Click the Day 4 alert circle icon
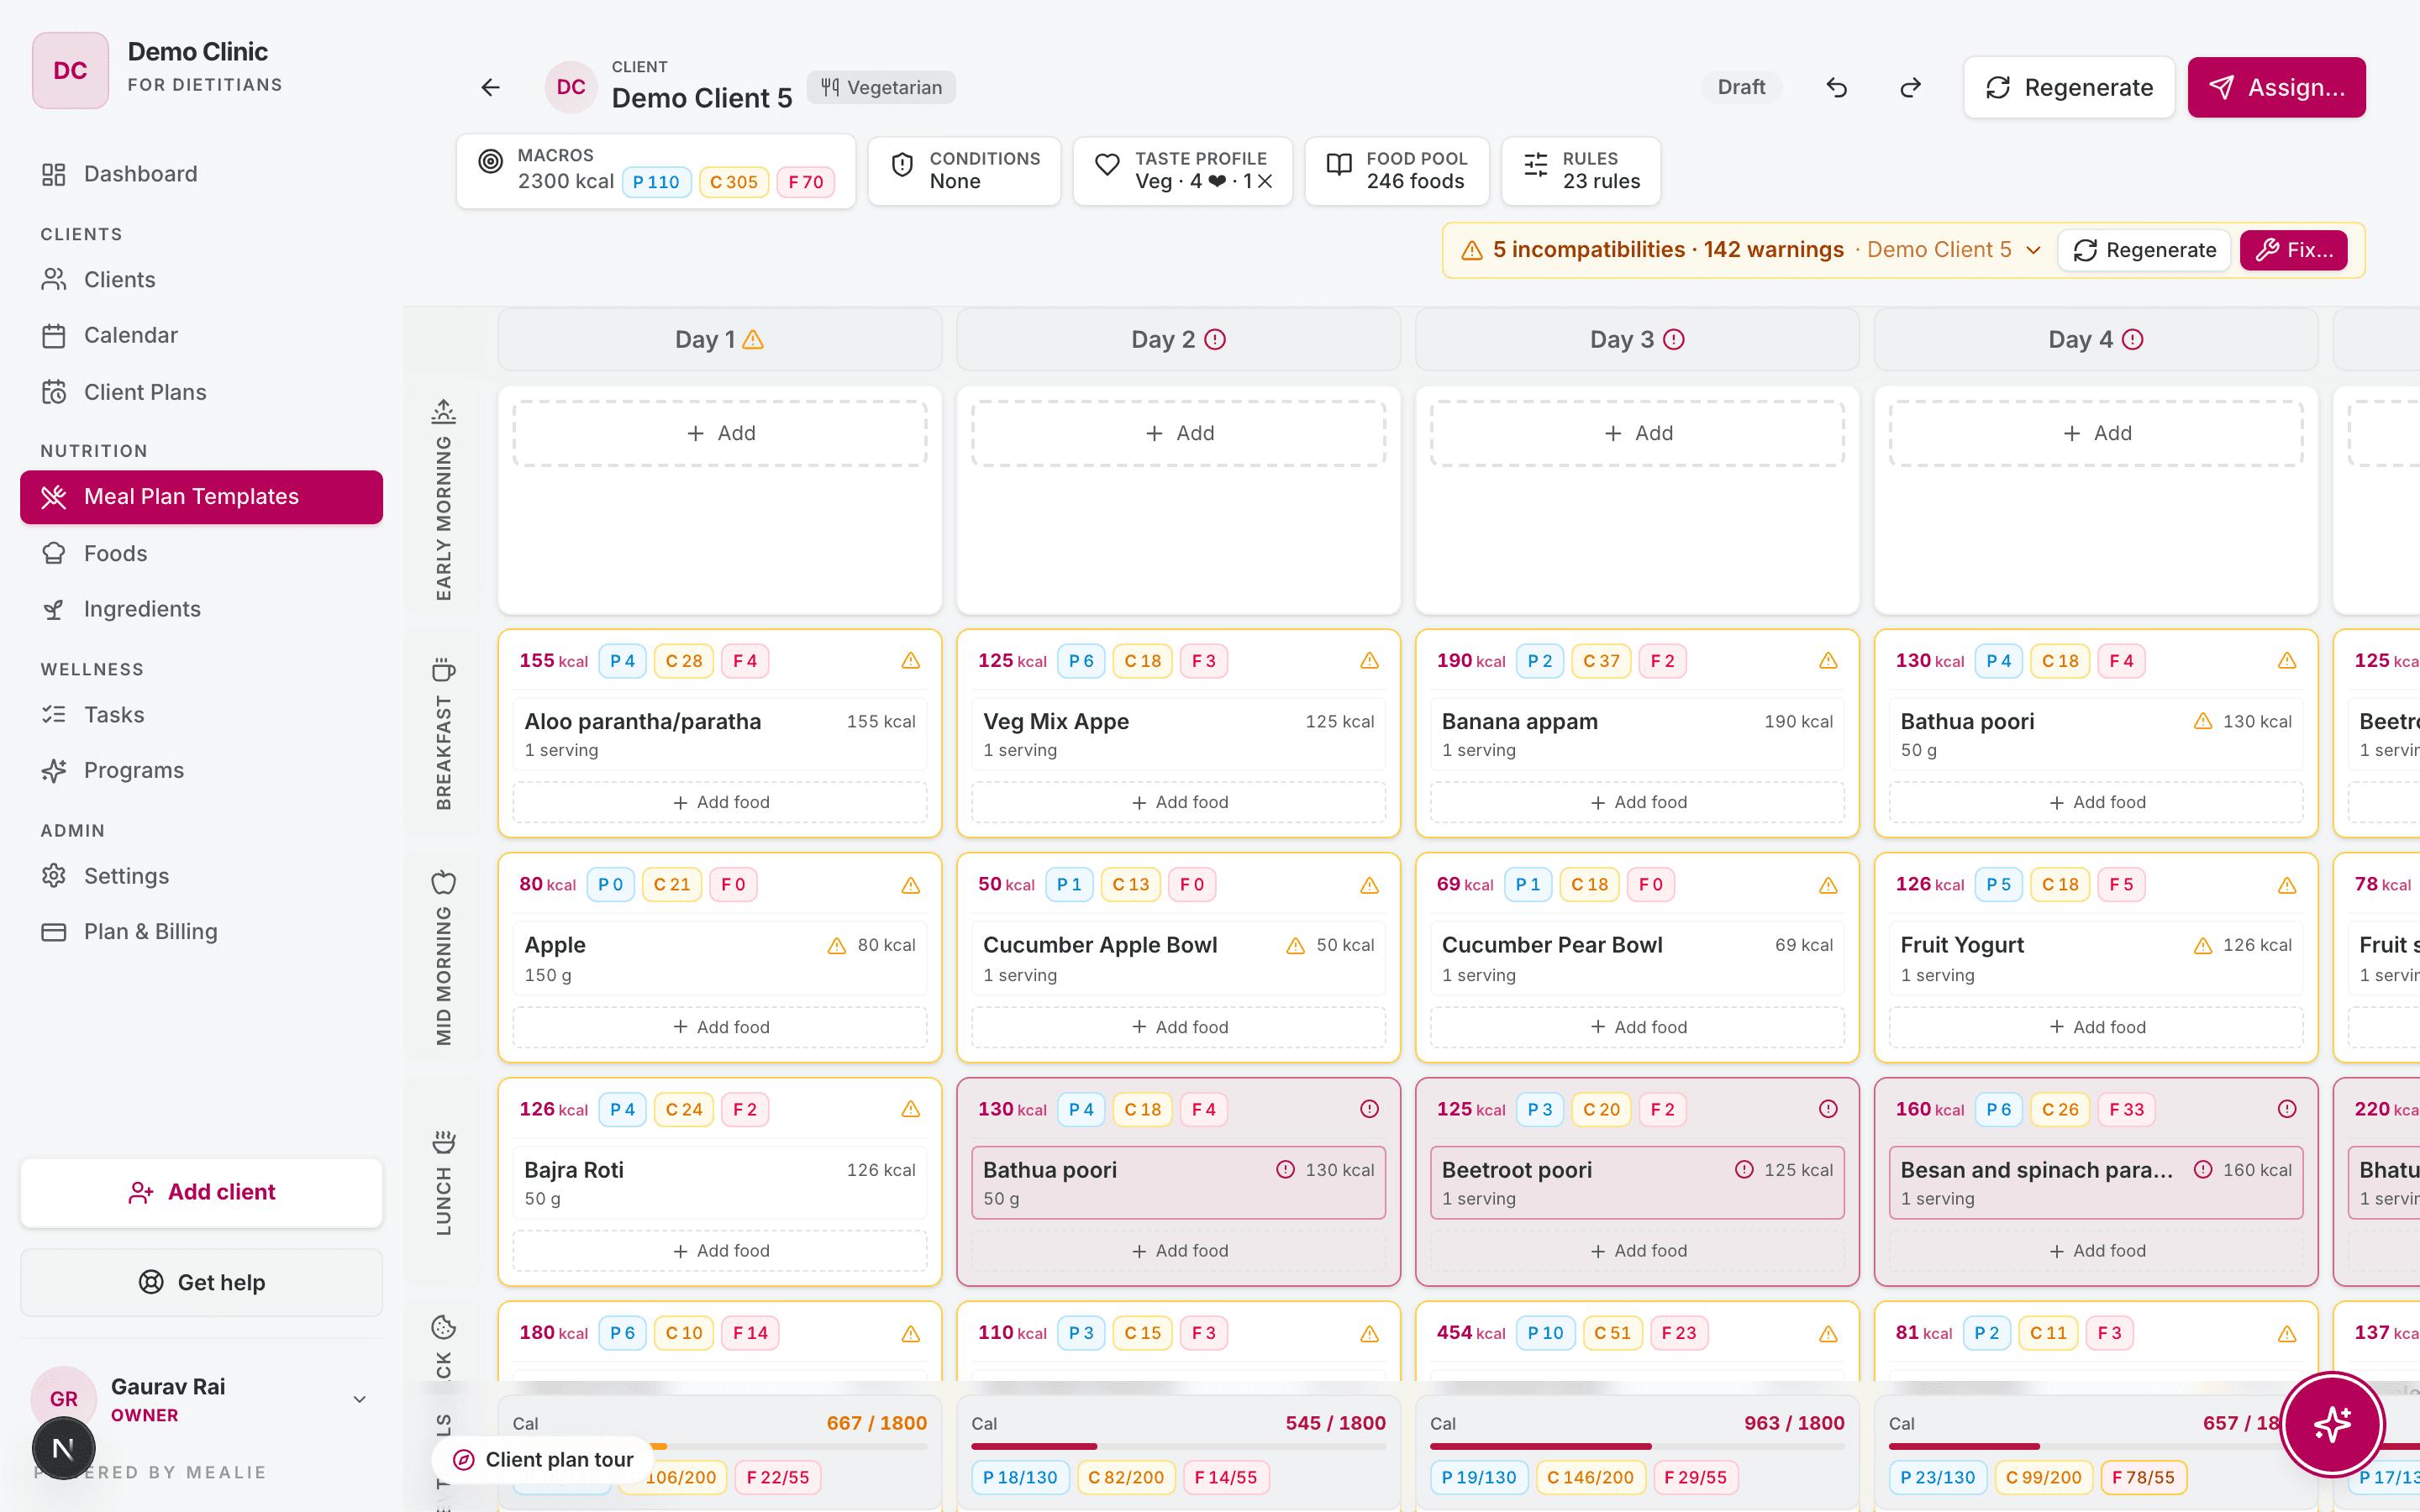Viewport: 2420px width, 1512px height. (x=2132, y=340)
